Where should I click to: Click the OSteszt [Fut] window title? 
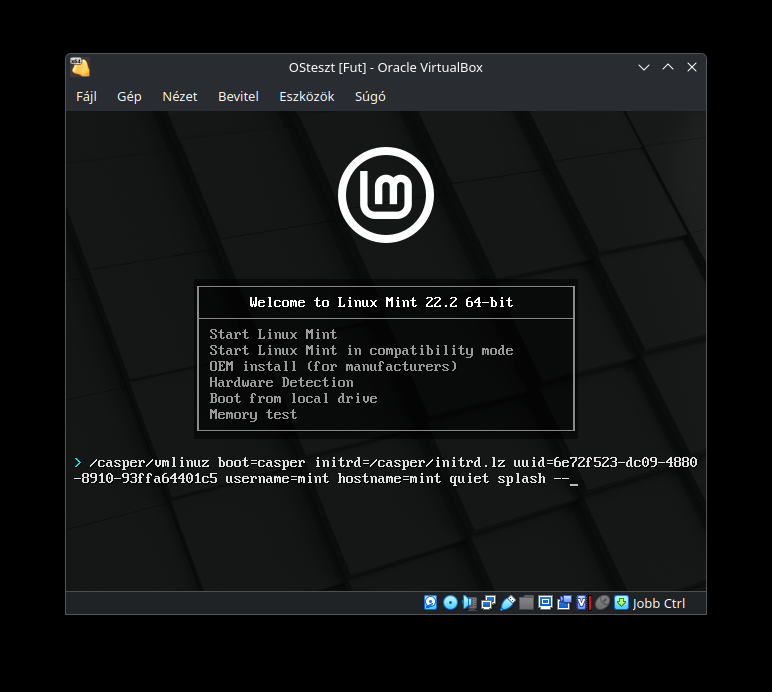(x=386, y=67)
